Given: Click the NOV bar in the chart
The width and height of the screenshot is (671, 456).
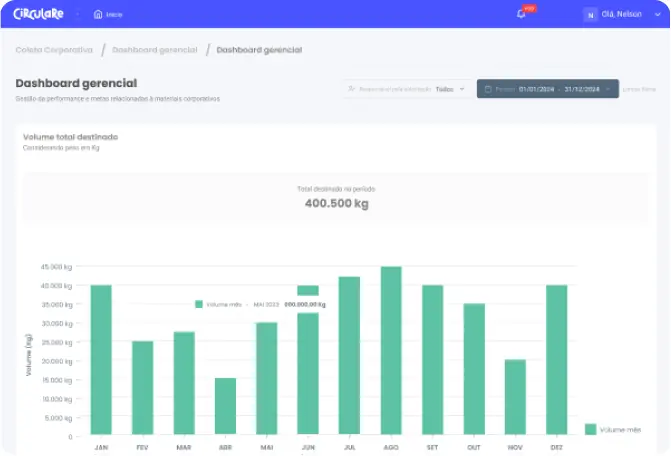Looking at the screenshot, I should point(515,397).
